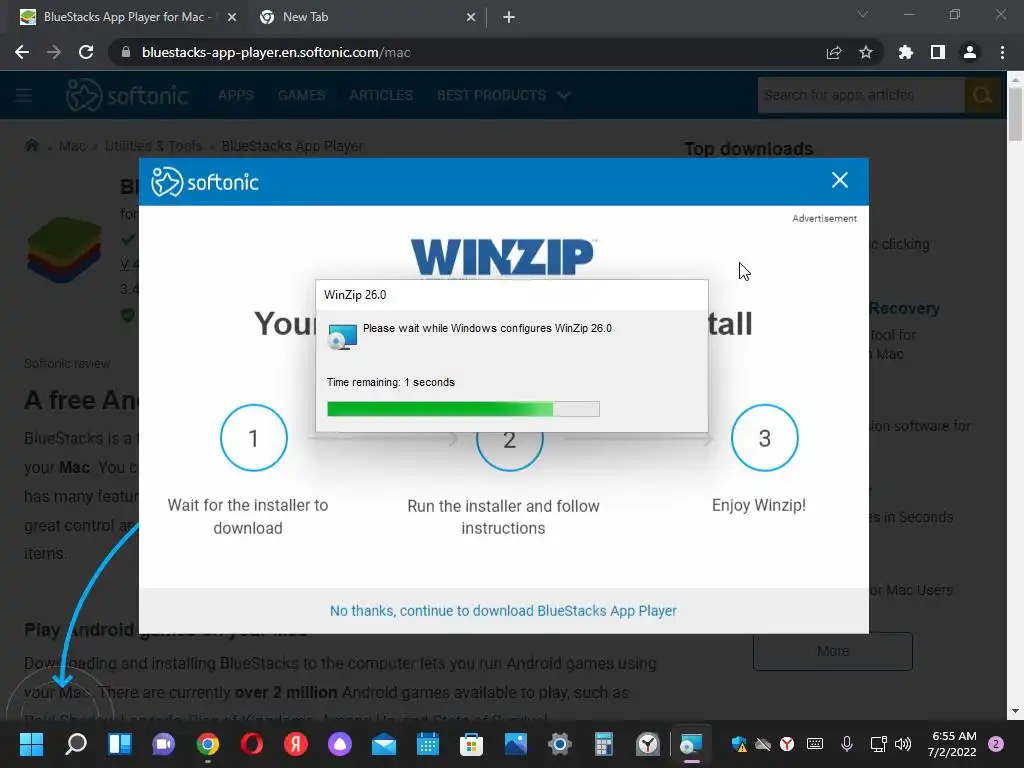Open the ARTICLES menu item
1024x768 pixels.
381,95
